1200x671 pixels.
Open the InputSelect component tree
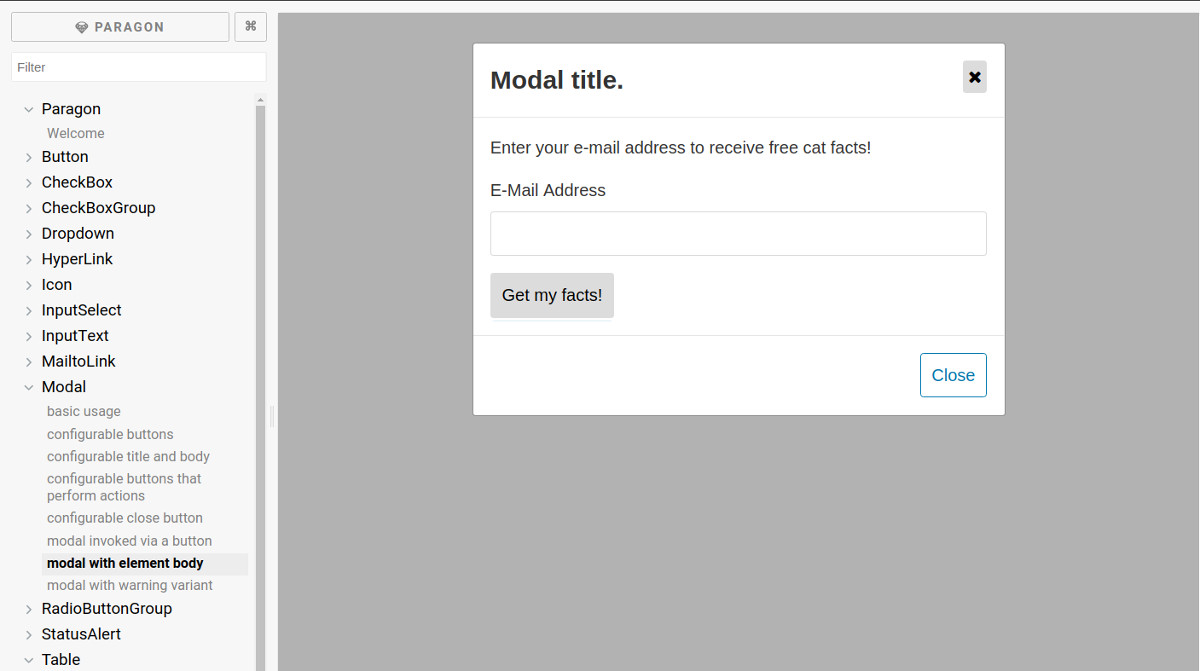coord(28,310)
